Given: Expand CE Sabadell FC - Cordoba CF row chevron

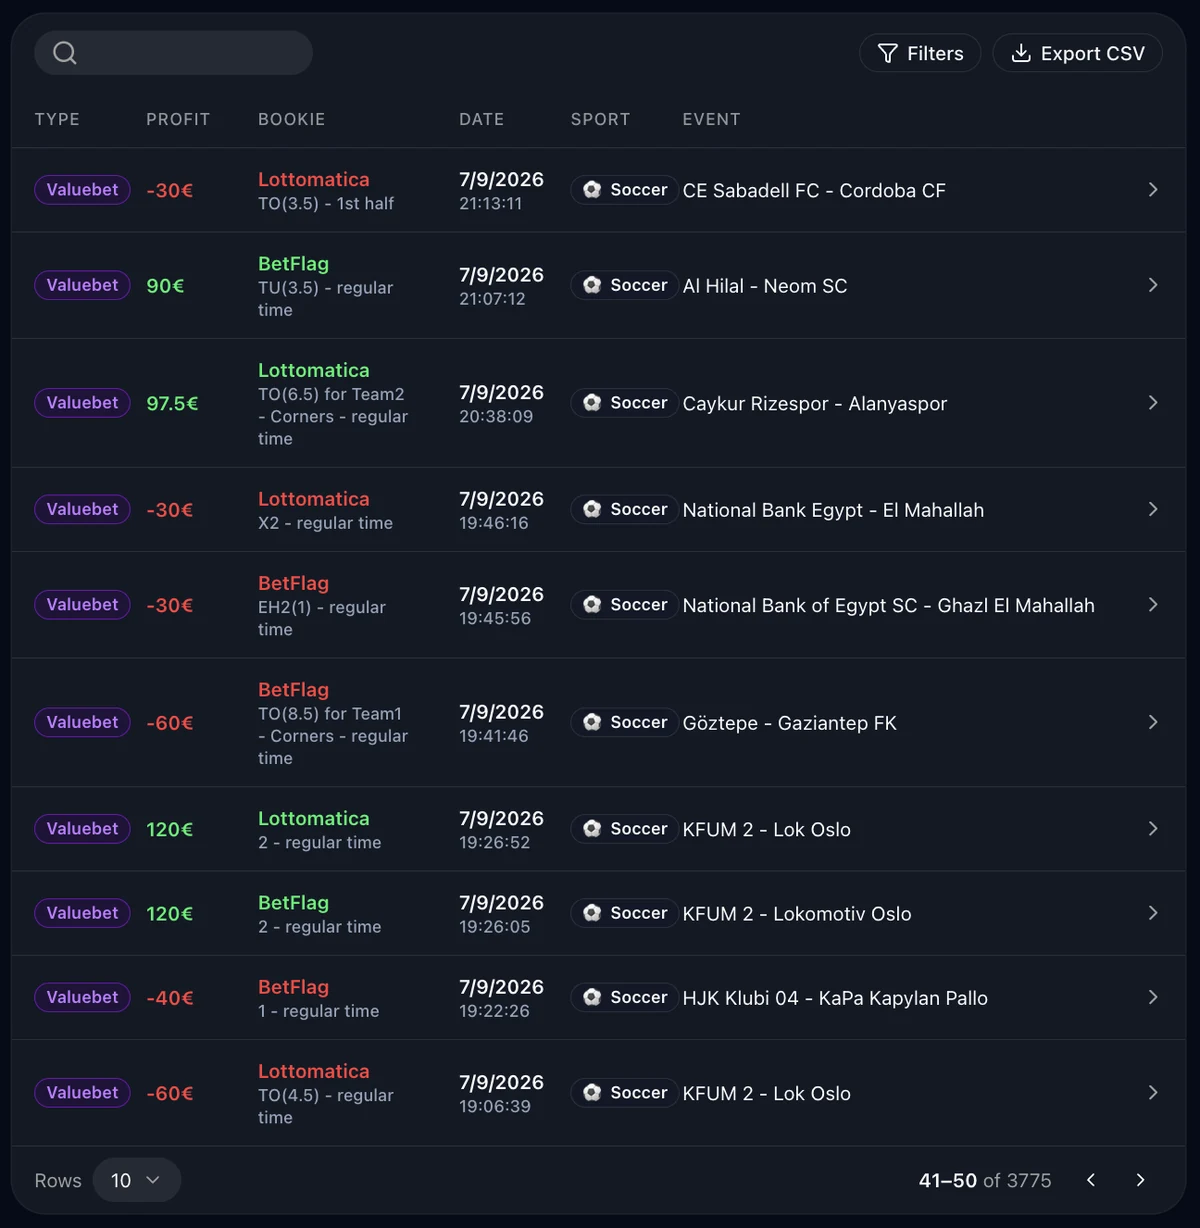Looking at the screenshot, I should pos(1153,190).
